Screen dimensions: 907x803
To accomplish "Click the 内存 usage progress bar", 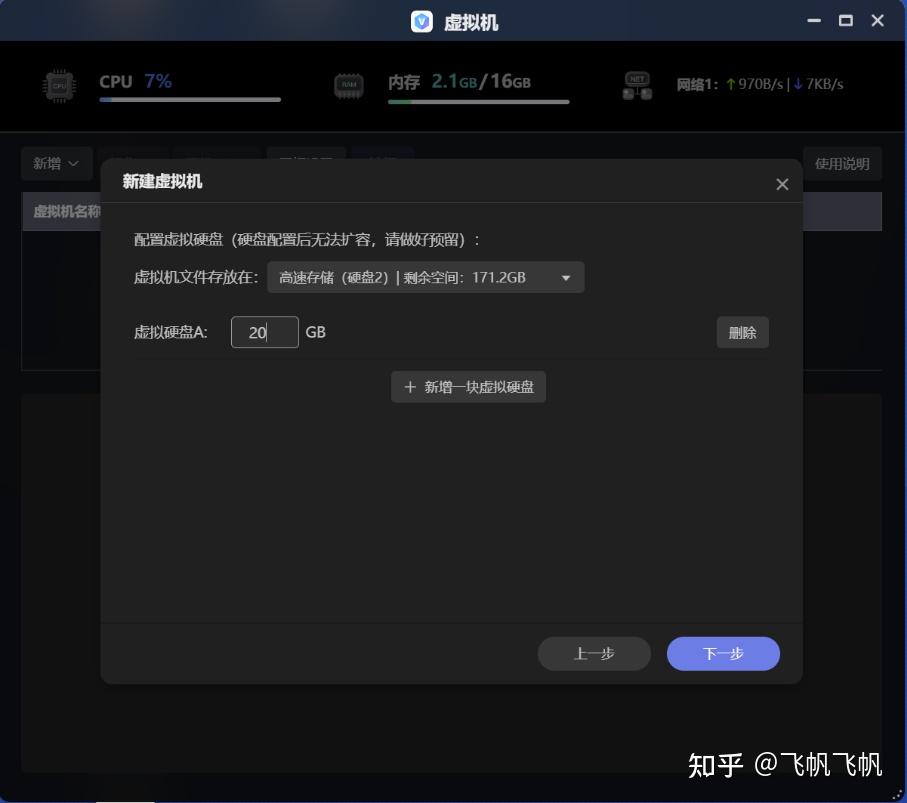I will [x=478, y=100].
